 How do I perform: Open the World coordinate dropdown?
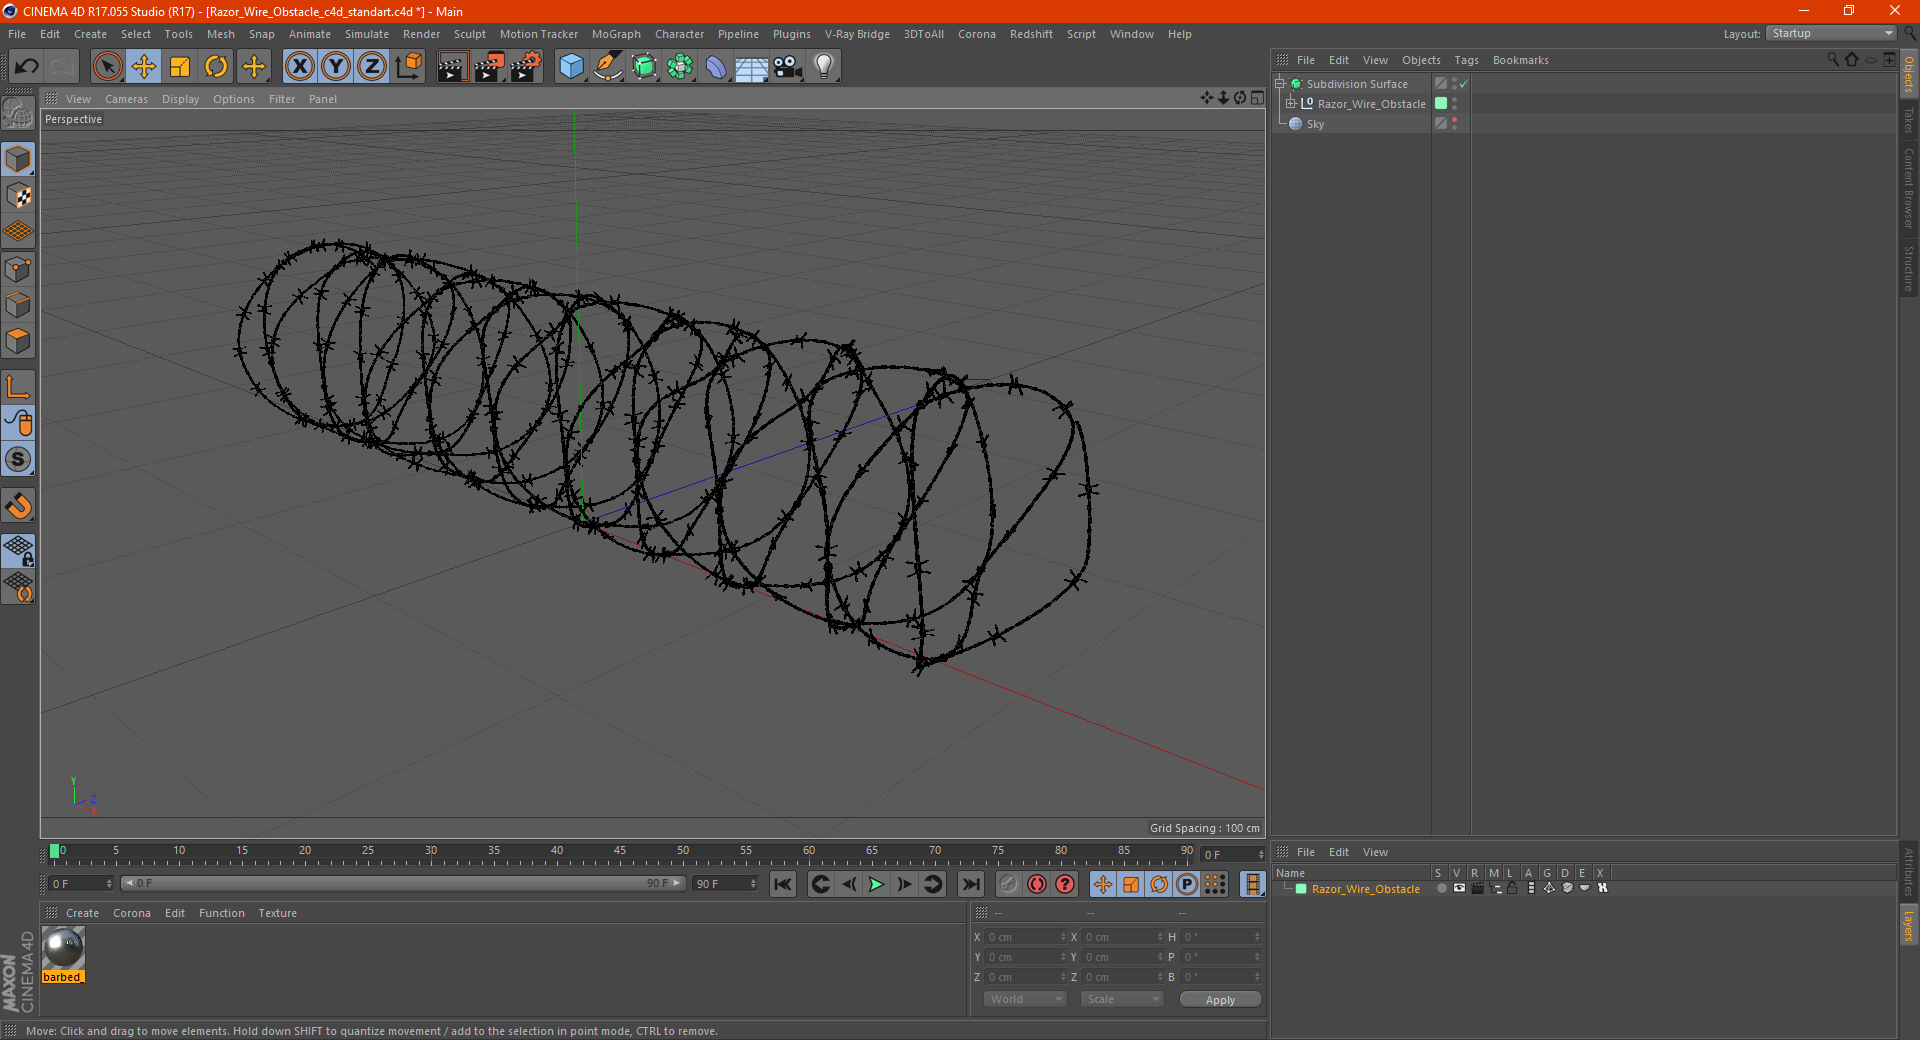pyautogui.click(x=1025, y=999)
